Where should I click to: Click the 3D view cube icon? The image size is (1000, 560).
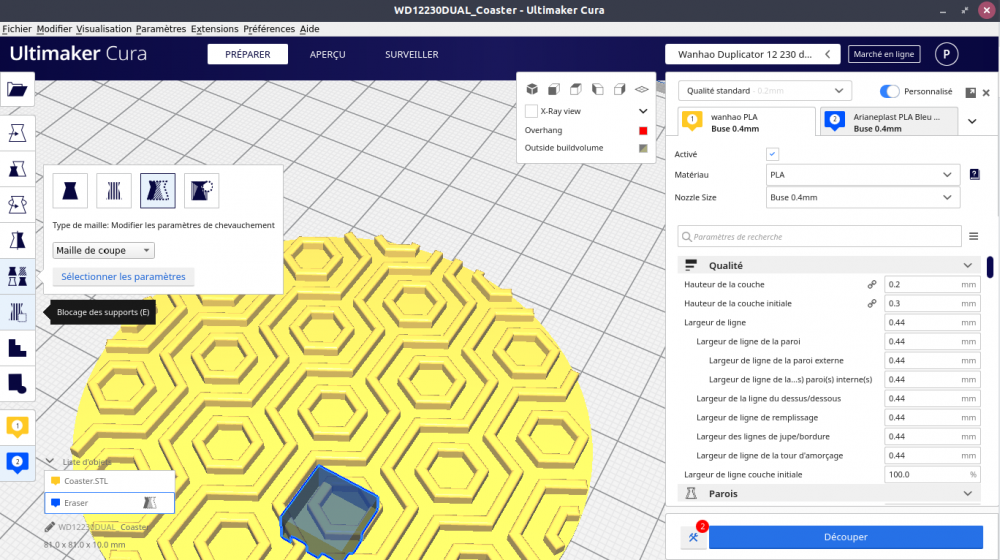[x=532, y=89]
